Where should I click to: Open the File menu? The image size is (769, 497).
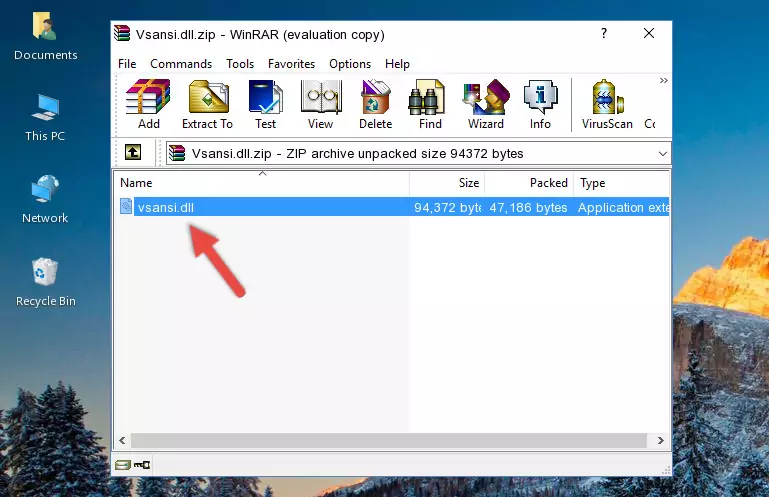(127, 64)
